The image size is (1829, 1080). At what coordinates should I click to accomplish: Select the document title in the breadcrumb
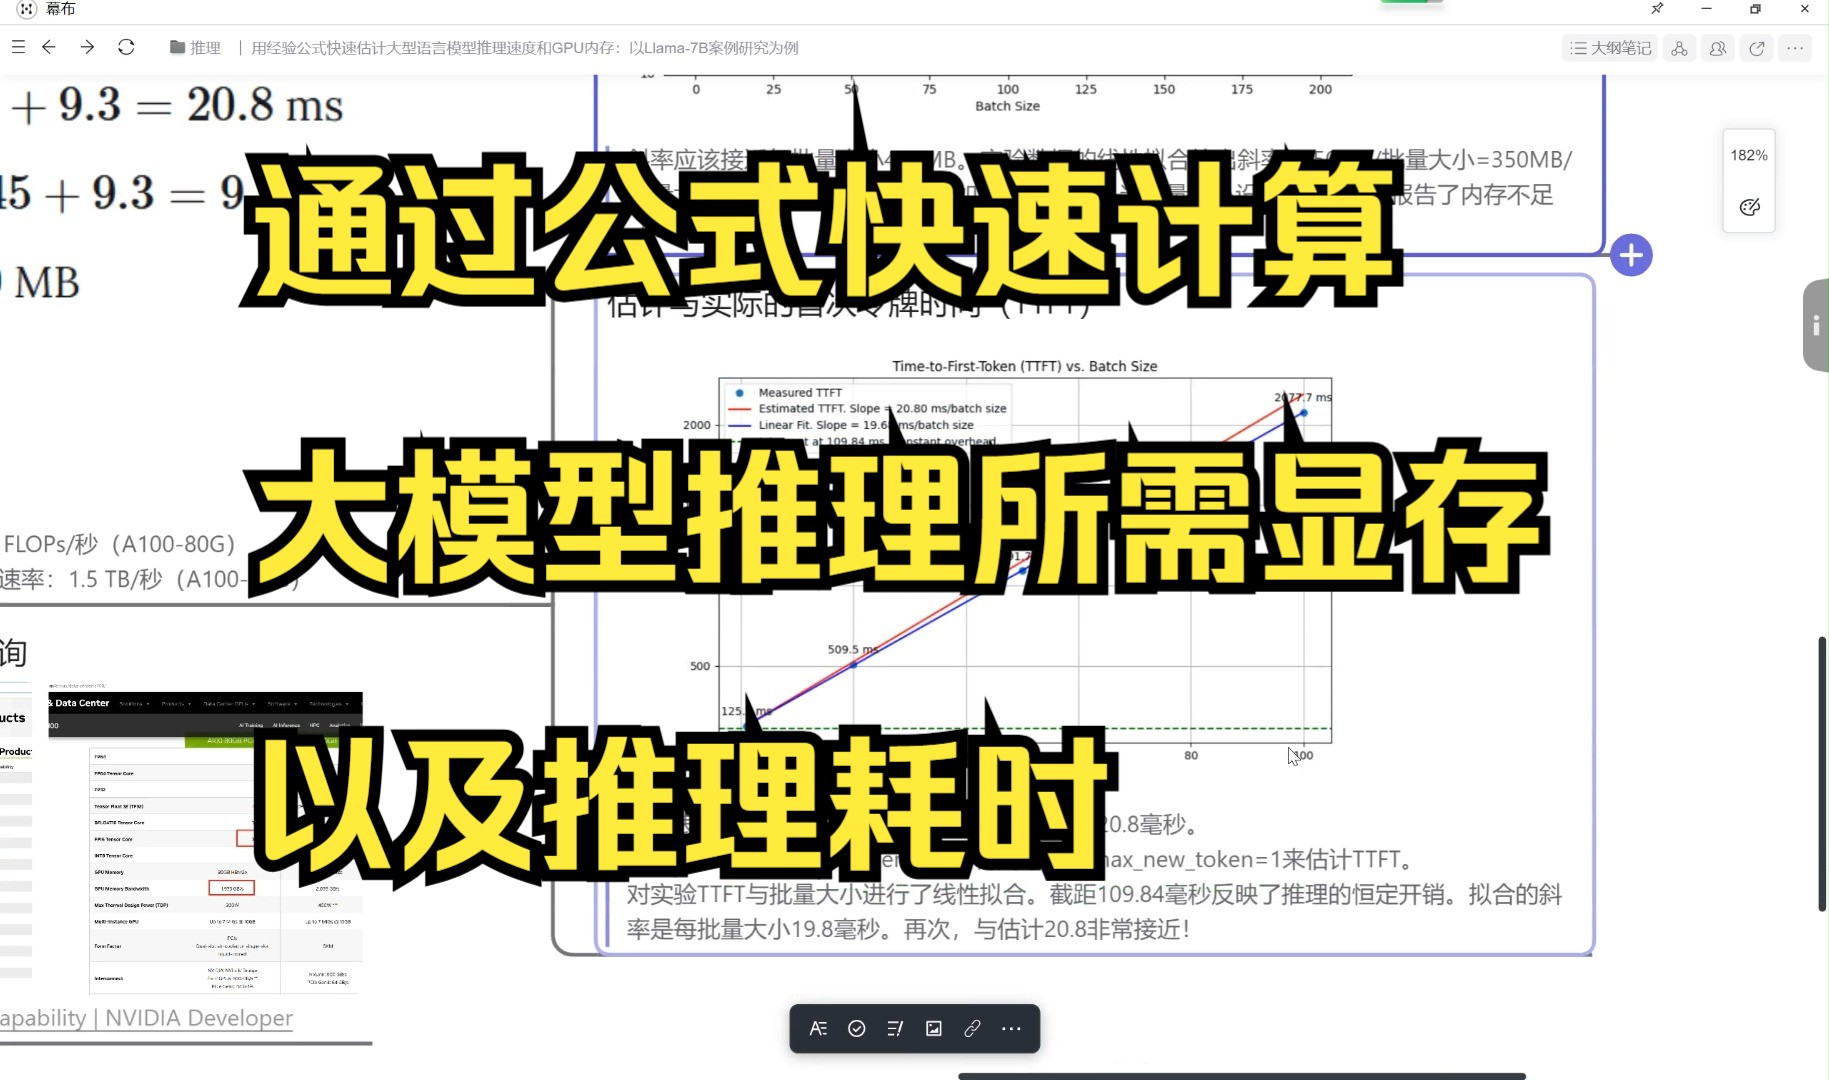point(525,48)
